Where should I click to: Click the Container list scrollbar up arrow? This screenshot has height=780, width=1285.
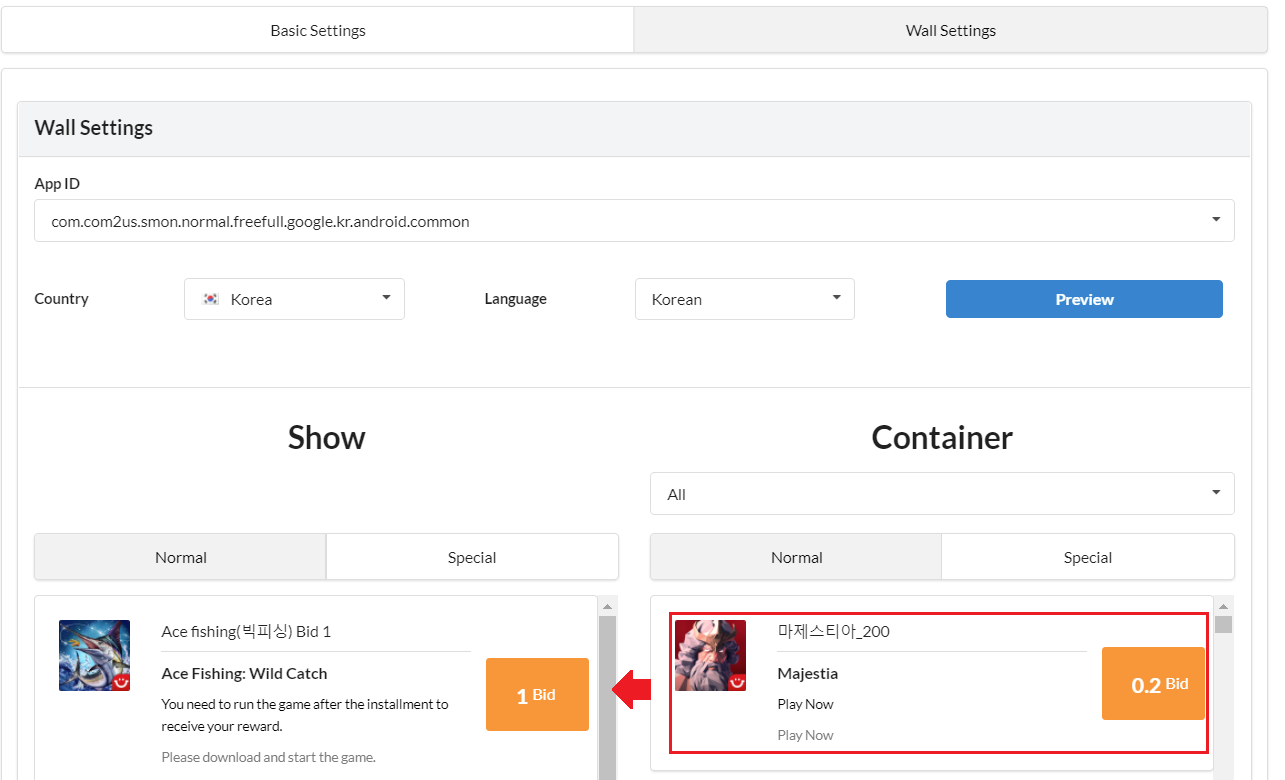[1223, 606]
